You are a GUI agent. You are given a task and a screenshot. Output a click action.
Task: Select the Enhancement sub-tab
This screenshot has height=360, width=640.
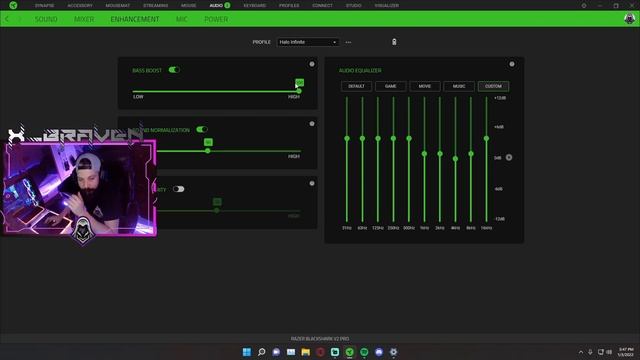tap(135, 19)
